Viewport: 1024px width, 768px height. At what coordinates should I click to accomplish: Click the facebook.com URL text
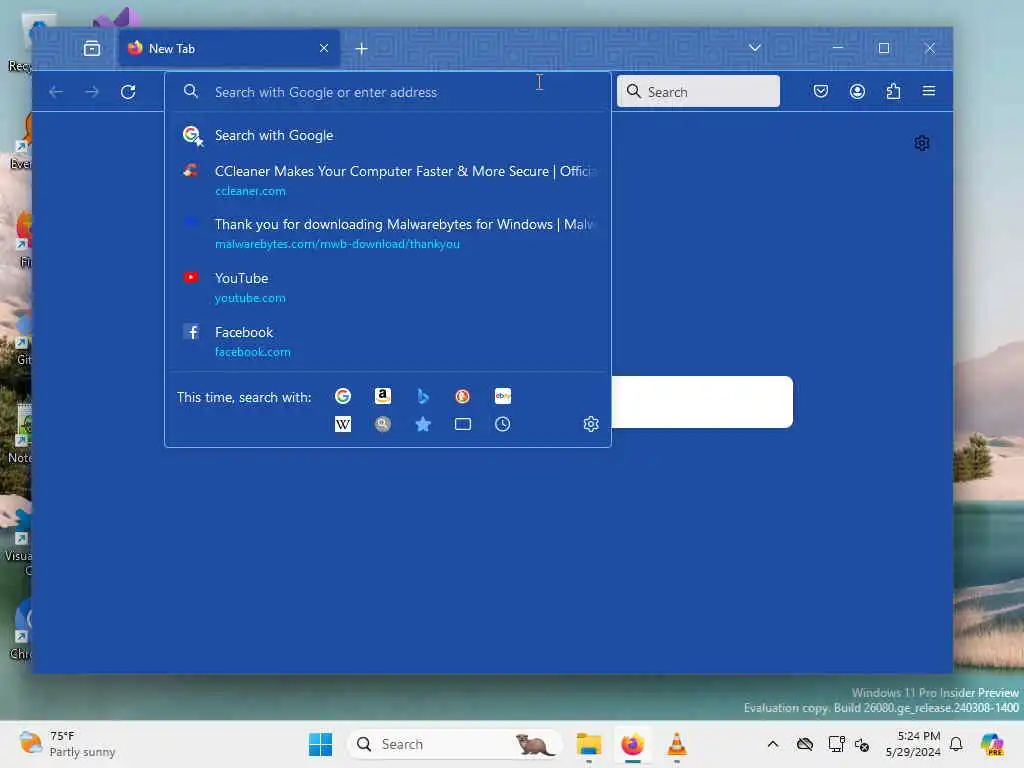click(253, 351)
